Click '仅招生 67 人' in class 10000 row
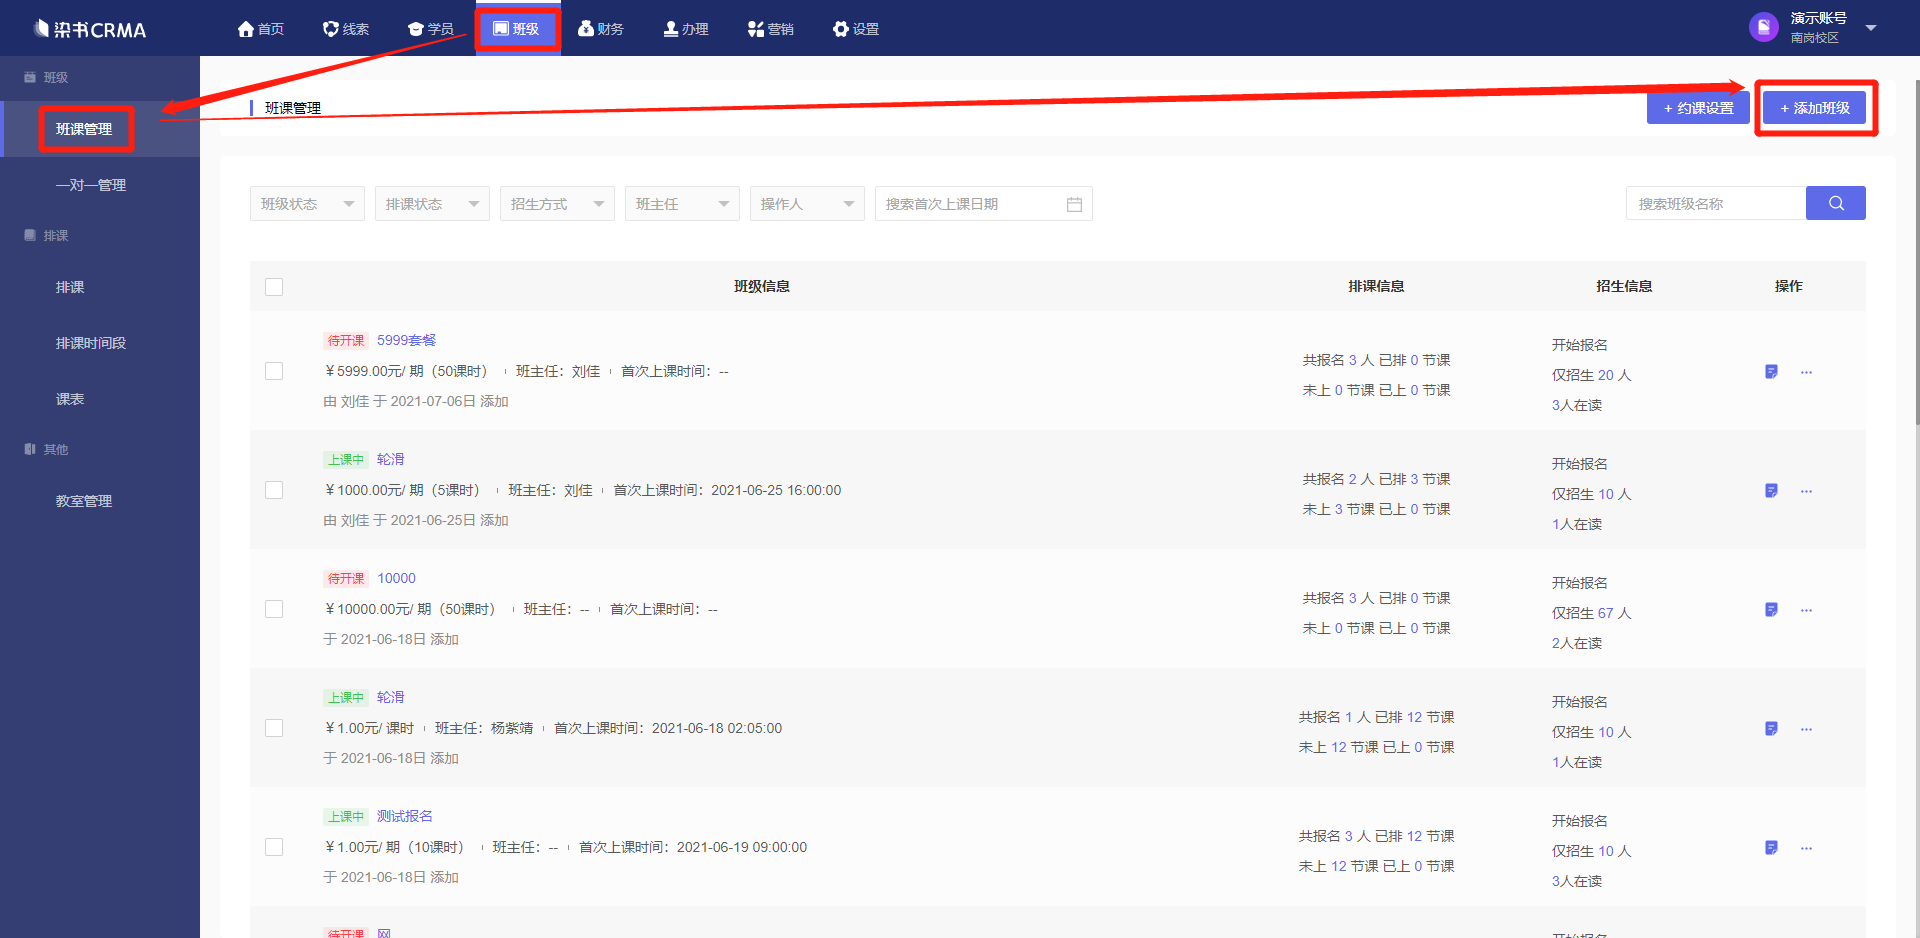The image size is (1920, 938). (x=1591, y=613)
